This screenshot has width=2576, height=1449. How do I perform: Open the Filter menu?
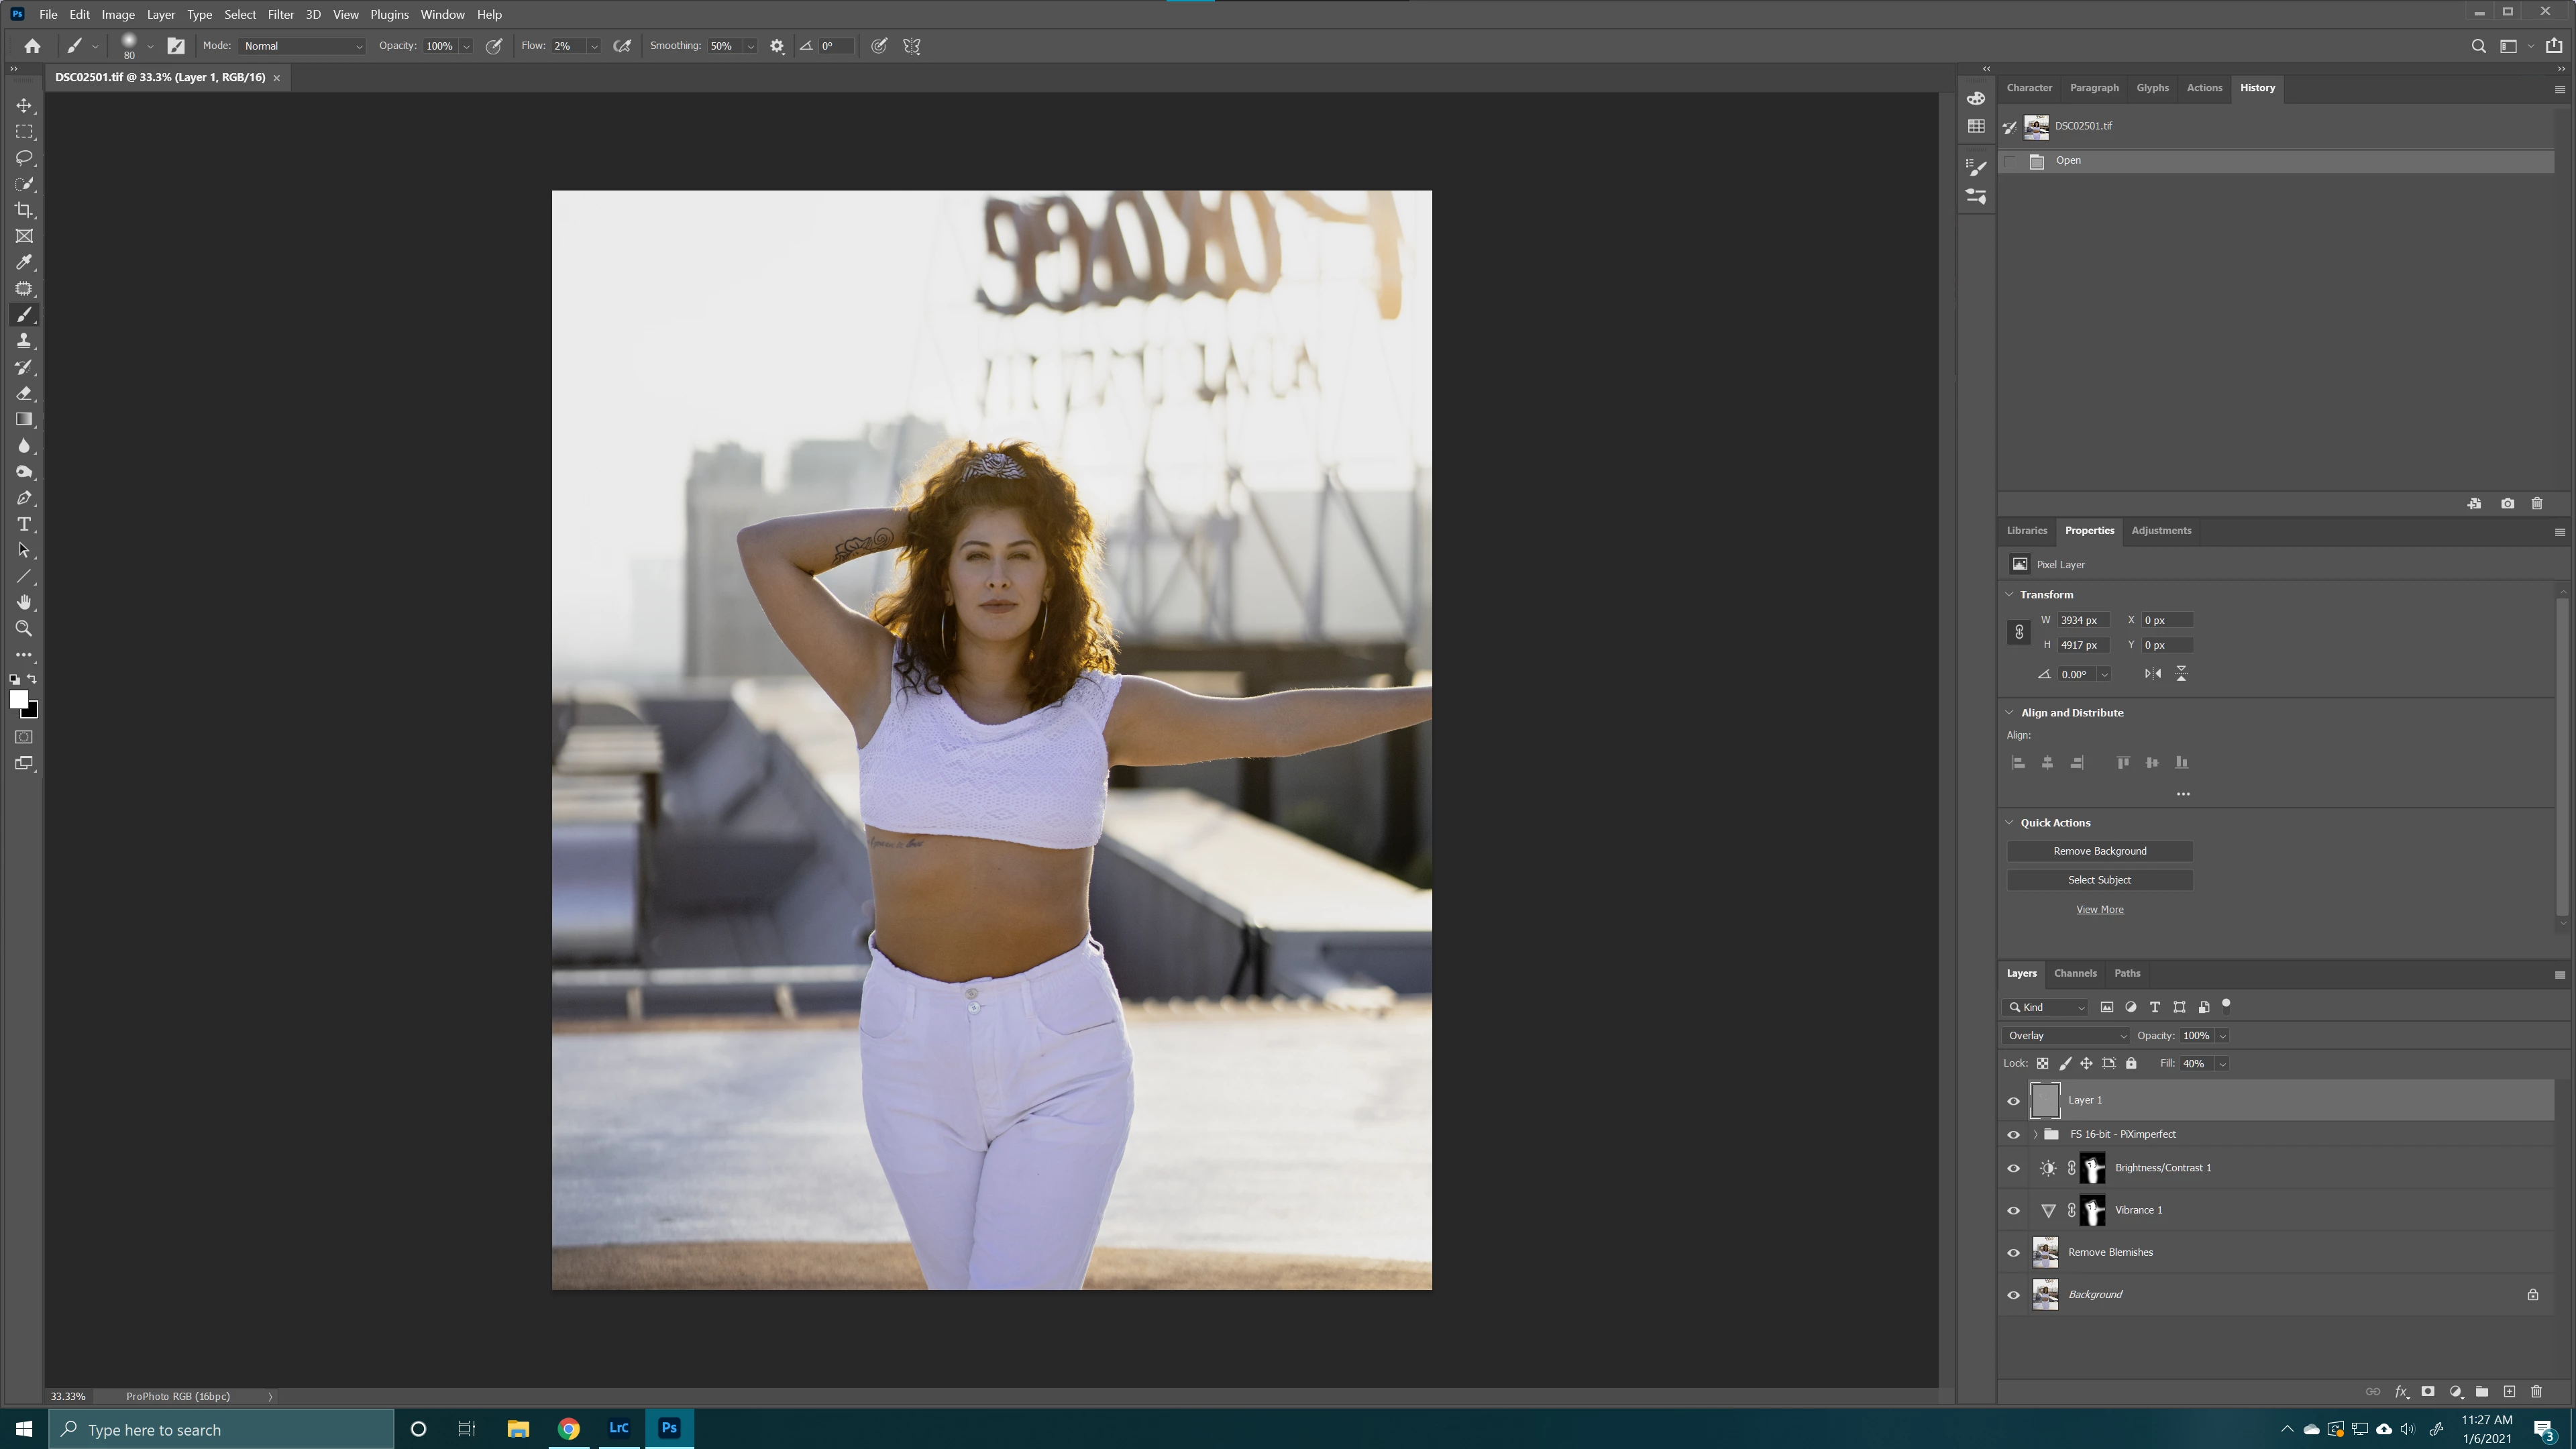point(280,15)
